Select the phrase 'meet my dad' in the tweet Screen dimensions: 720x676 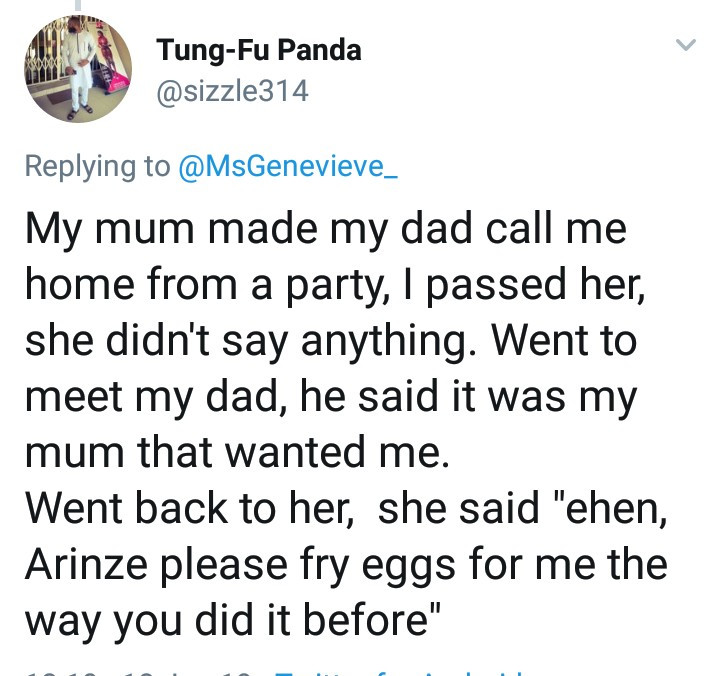tap(152, 398)
